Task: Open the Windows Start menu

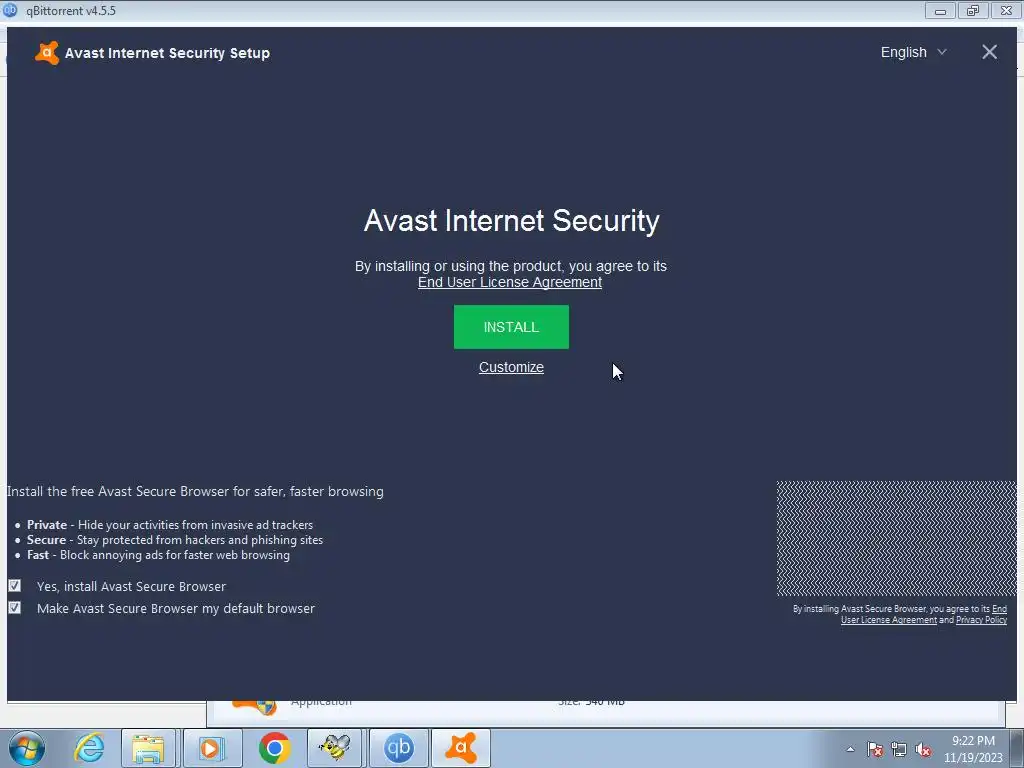Action: 27,748
